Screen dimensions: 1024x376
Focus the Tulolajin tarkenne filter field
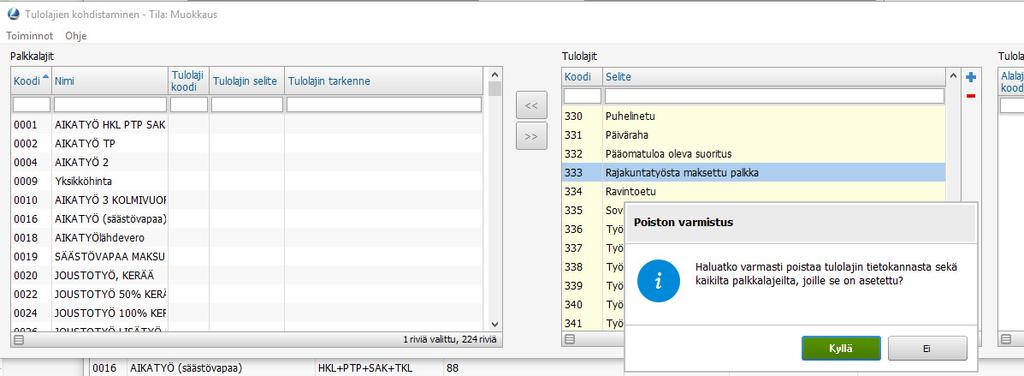(384, 104)
